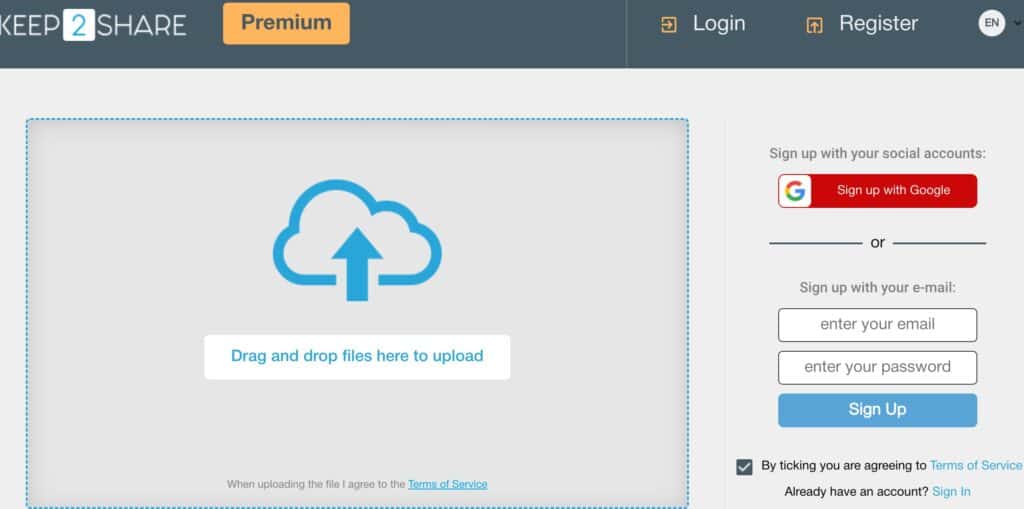This screenshot has height=509, width=1024.
Task: Follow the Sign In link
Action: click(x=951, y=491)
